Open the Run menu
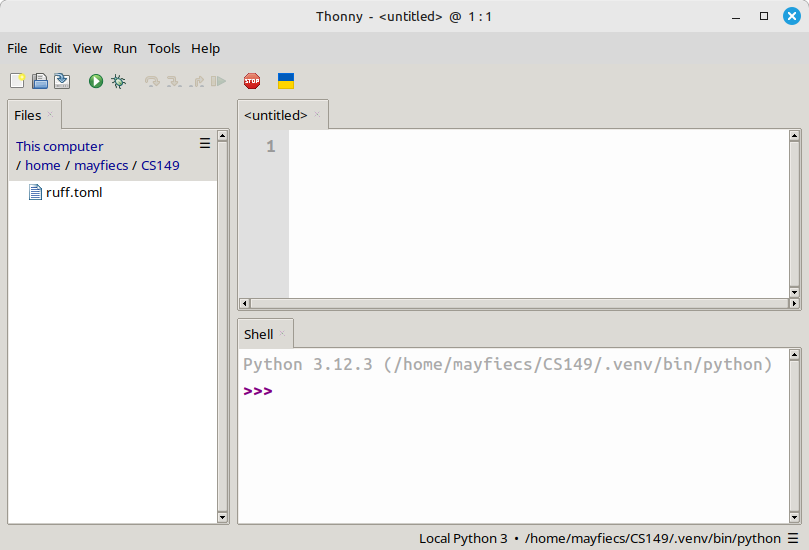This screenshot has width=809, height=550. pos(125,48)
